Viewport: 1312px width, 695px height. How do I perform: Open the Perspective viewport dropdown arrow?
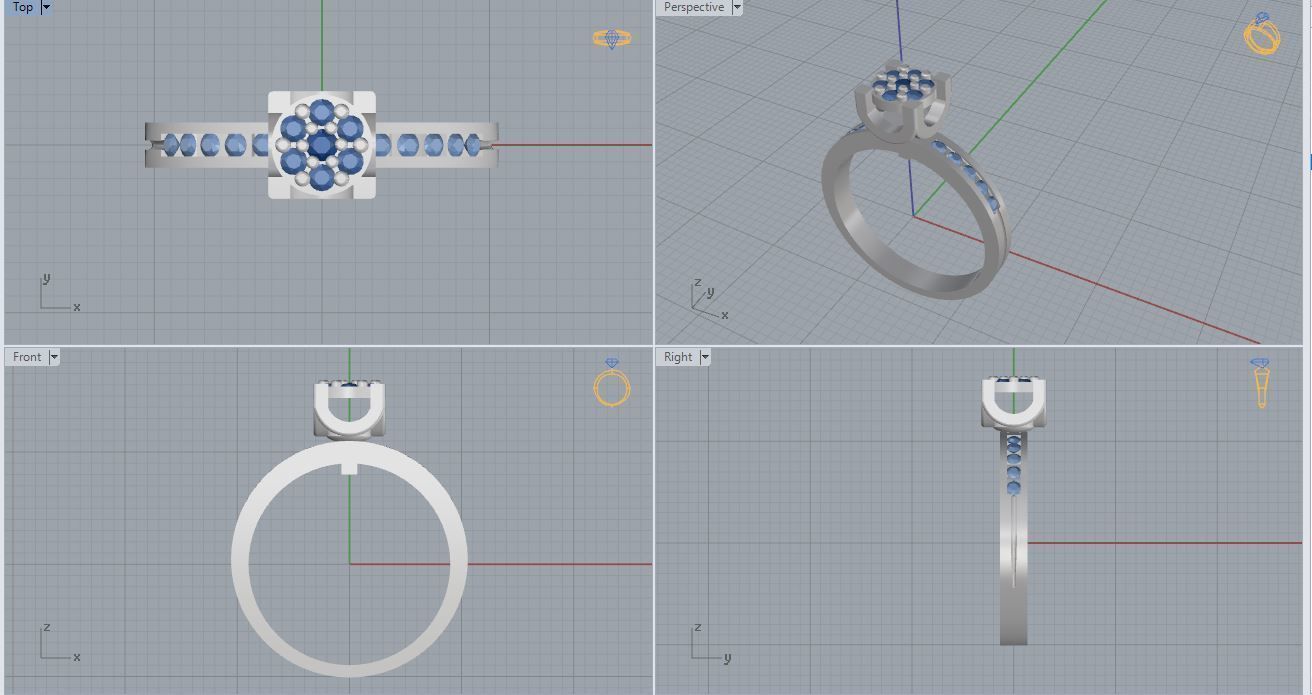(x=737, y=7)
